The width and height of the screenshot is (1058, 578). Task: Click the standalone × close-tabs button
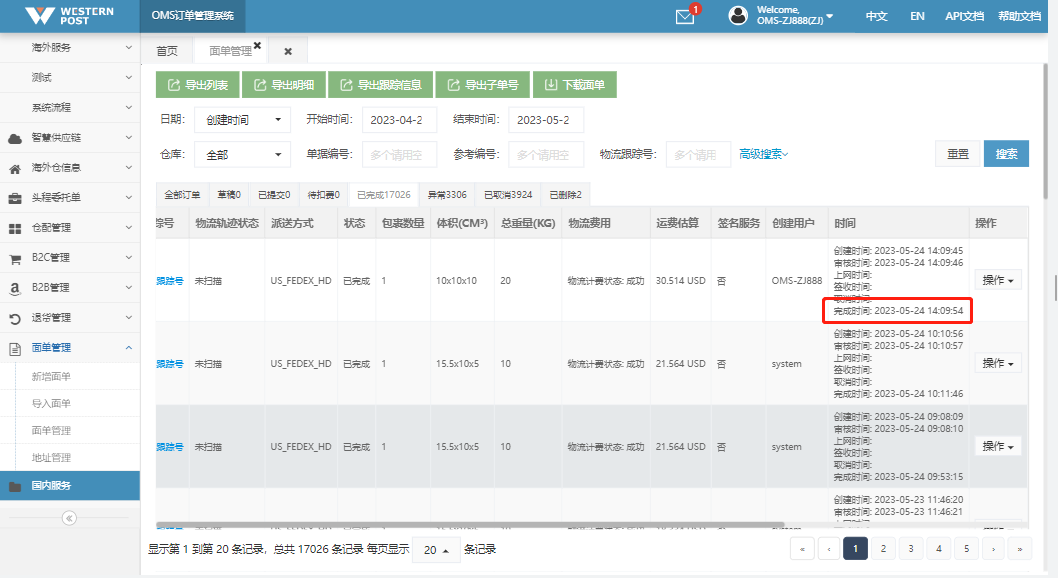point(288,51)
